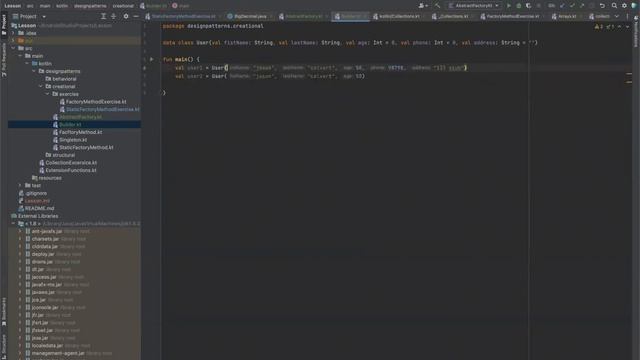Select StaticFactoryMethod.kt in project tree
The width and height of the screenshot is (640, 360).
[x=86, y=147]
